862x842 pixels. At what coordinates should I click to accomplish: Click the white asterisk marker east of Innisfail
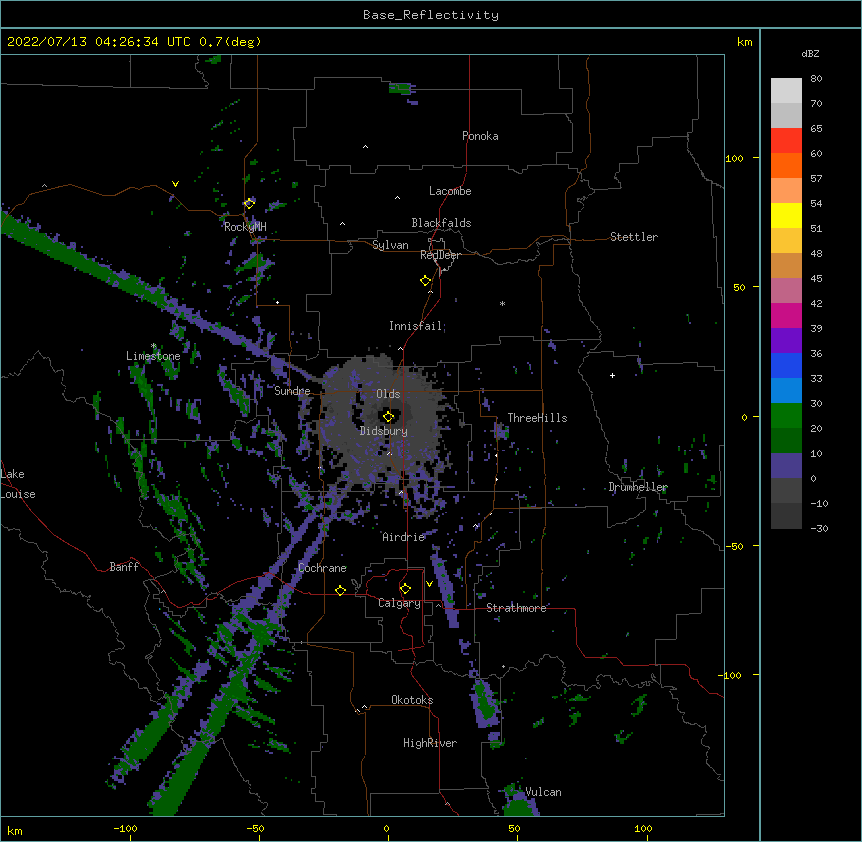pyautogui.click(x=502, y=303)
